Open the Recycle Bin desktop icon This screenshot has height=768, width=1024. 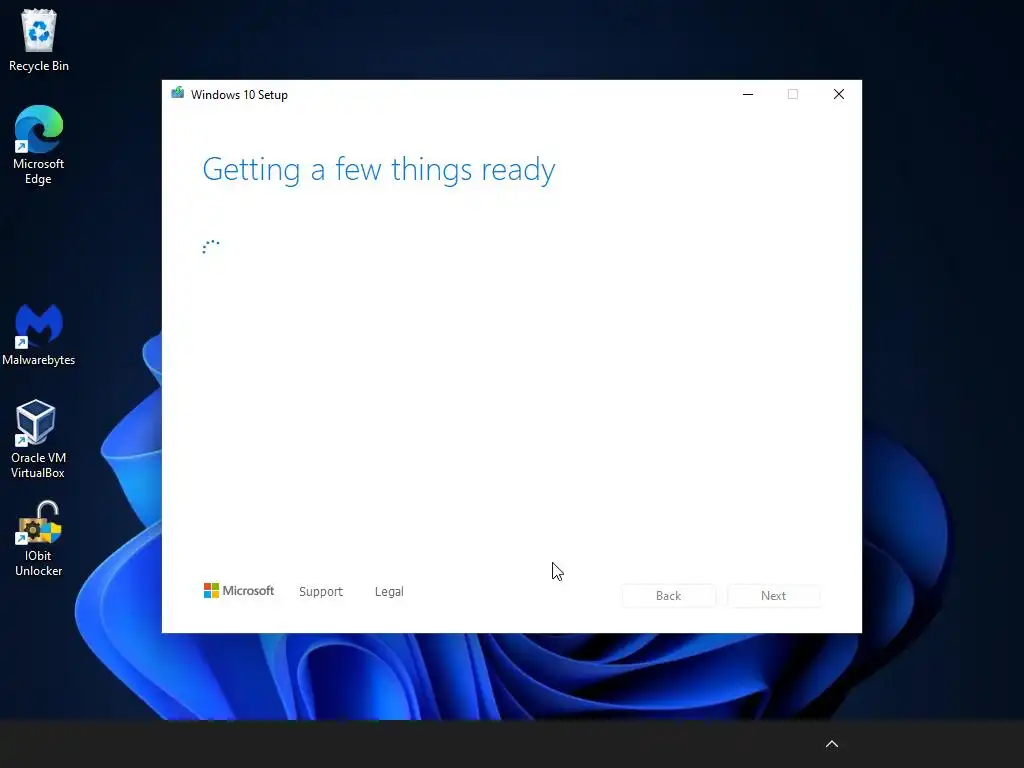pyautogui.click(x=39, y=40)
